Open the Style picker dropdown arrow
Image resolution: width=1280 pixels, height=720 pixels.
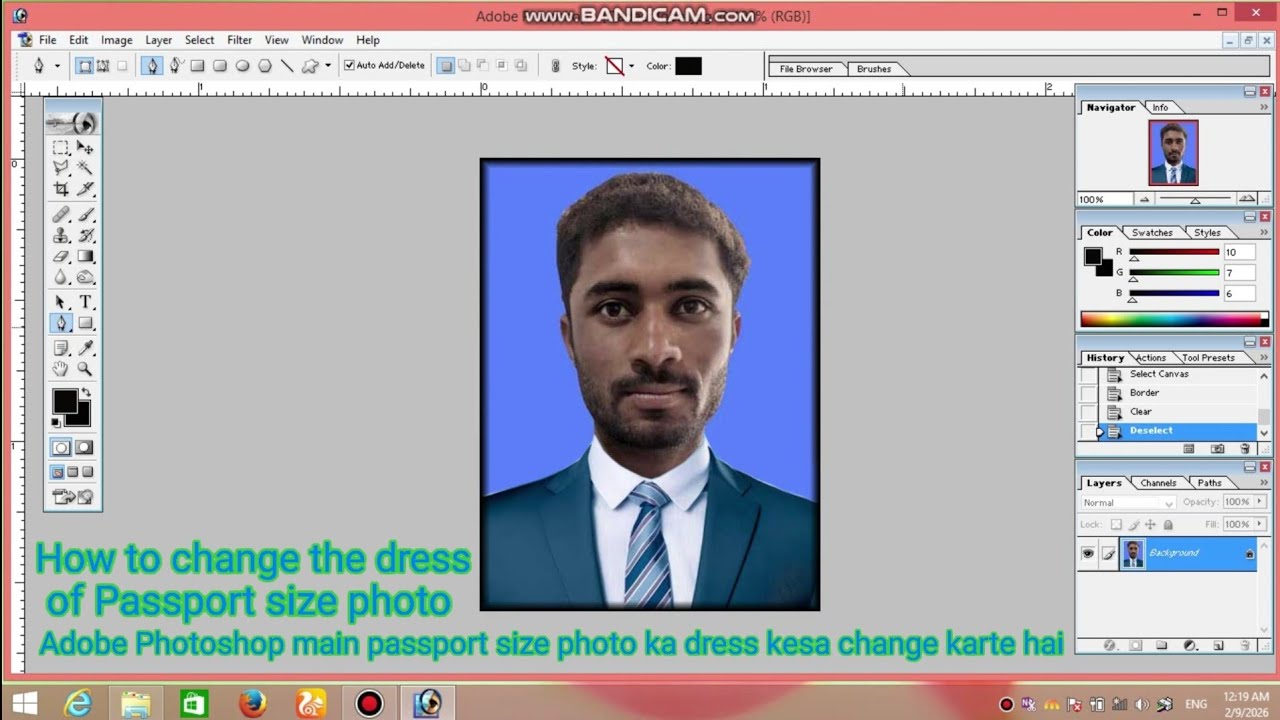click(x=631, y=66)
